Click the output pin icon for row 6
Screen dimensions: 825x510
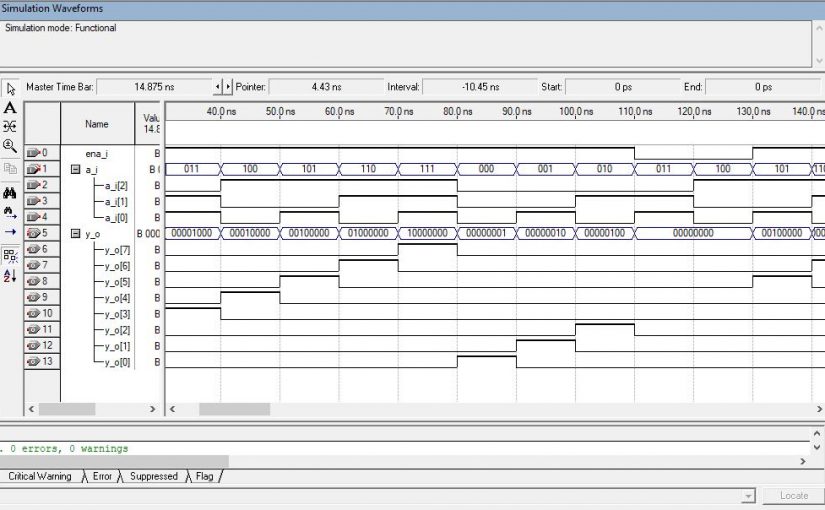tap(34, 249)
